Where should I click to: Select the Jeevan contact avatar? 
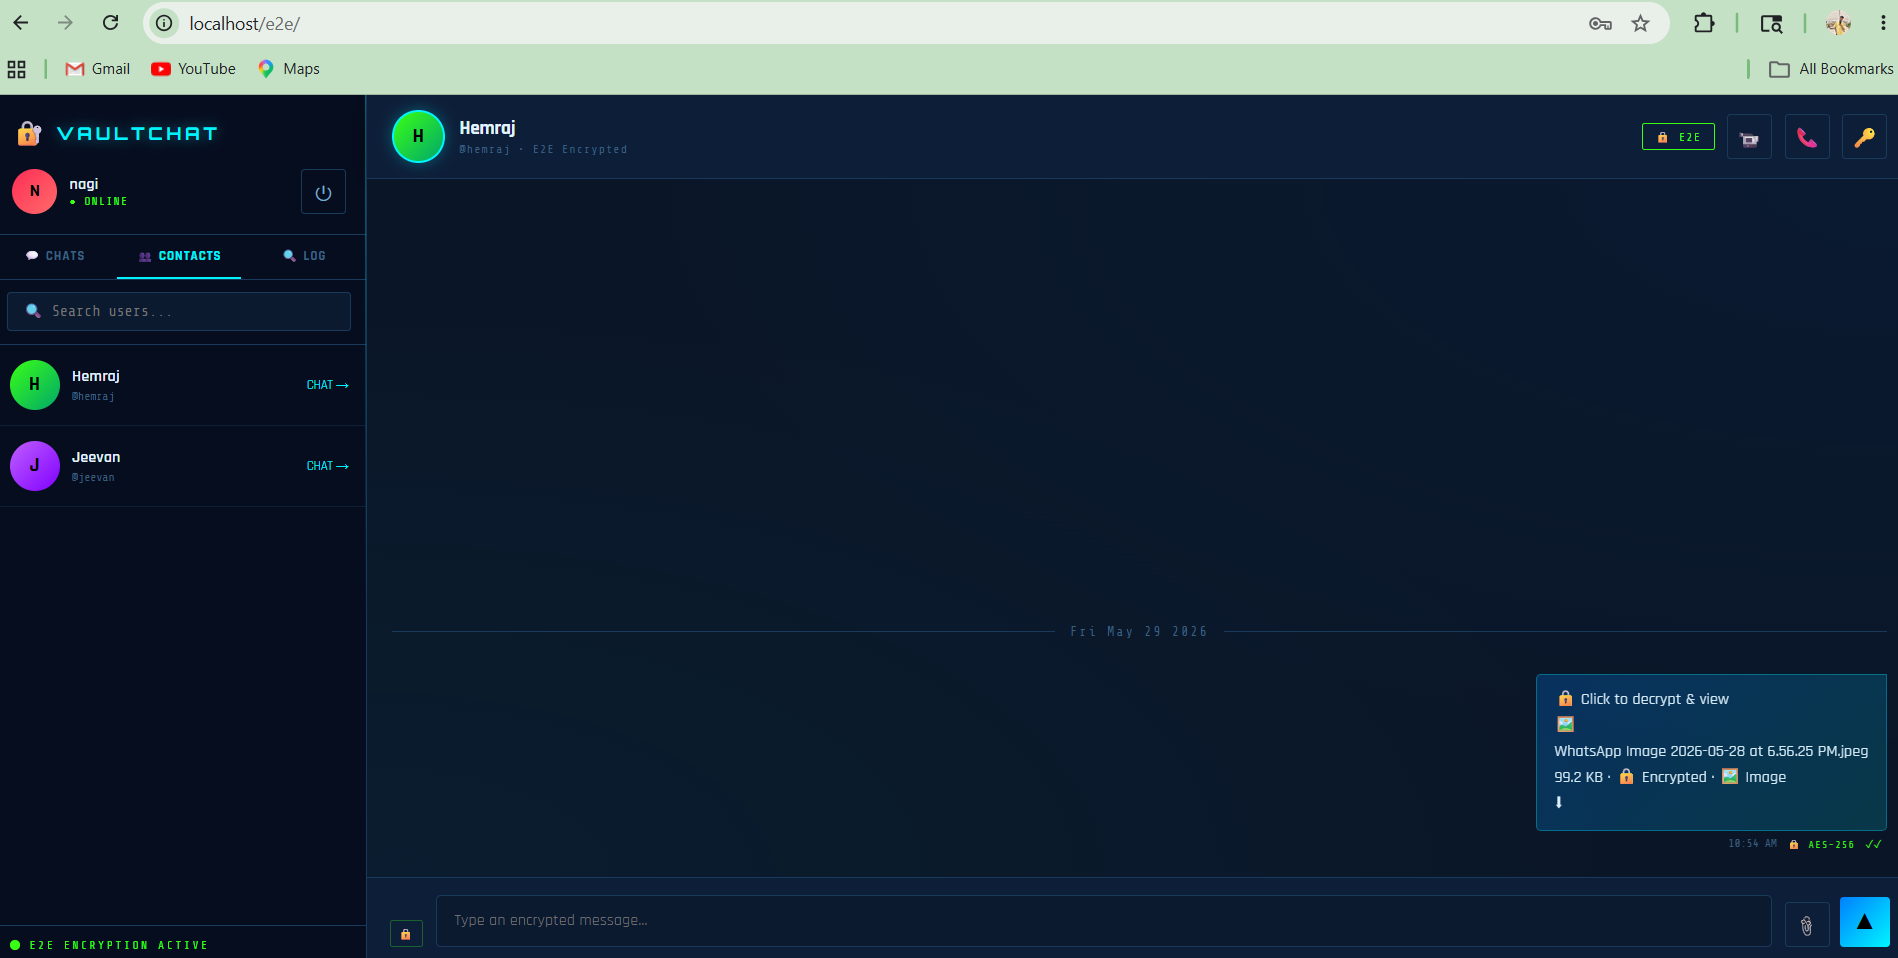click(35, 466)
